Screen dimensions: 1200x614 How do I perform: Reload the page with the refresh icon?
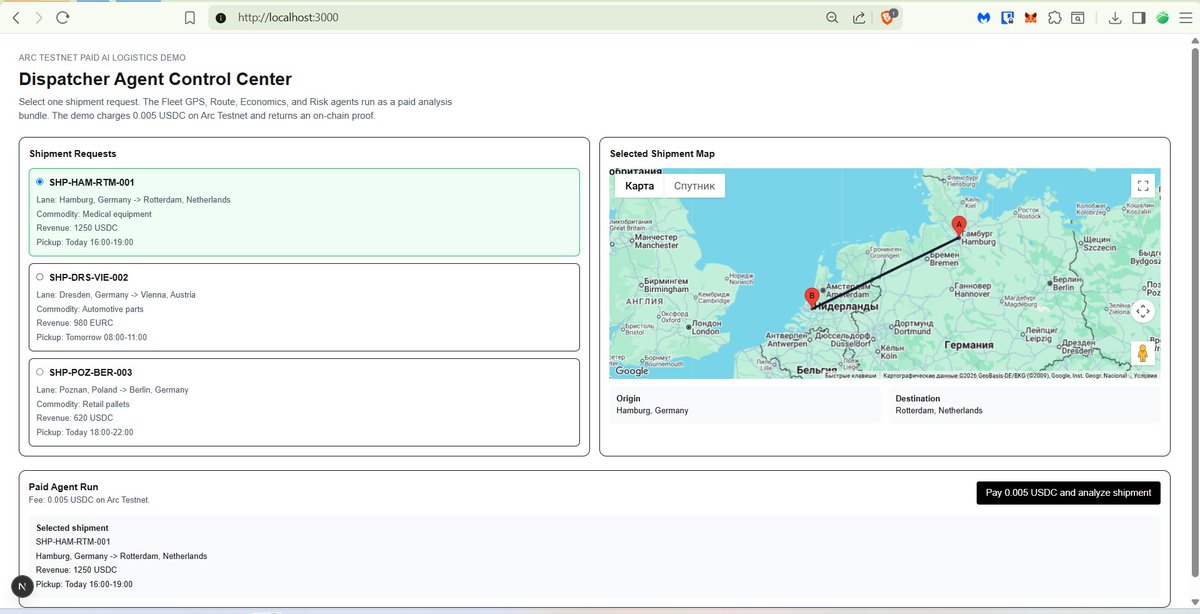coord(63,17)
